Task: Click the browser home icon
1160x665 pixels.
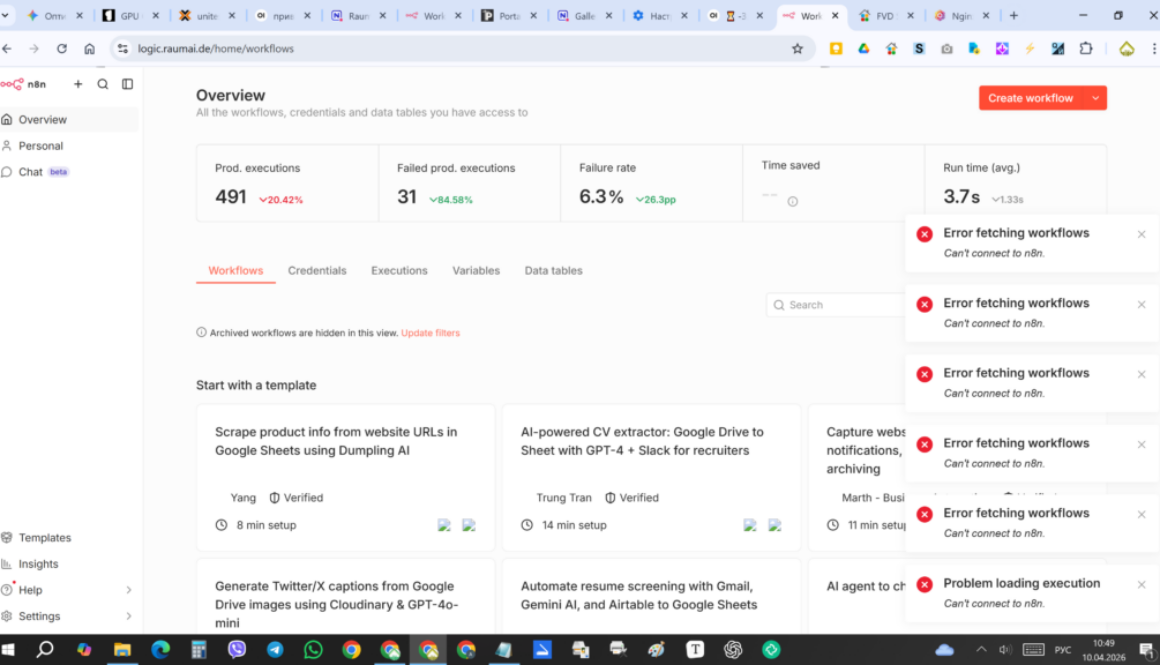Action: [90, 49]
